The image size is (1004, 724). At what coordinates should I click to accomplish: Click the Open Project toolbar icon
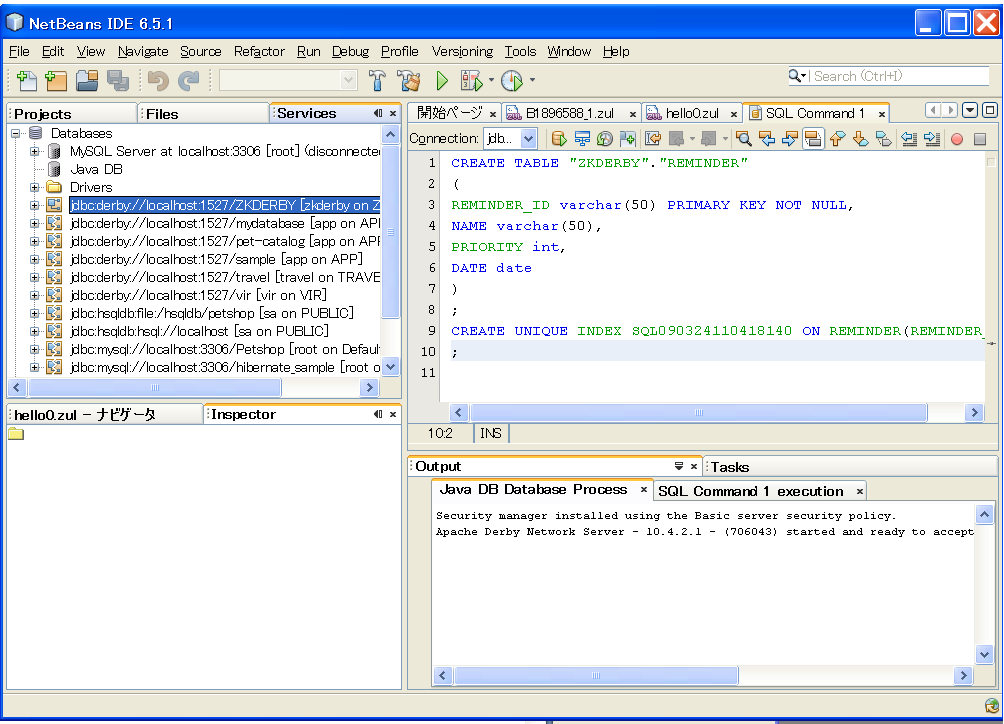(87, 81)
